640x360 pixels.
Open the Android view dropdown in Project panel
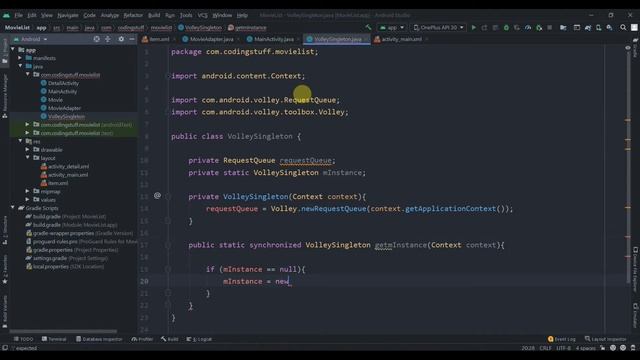[31, 39]
